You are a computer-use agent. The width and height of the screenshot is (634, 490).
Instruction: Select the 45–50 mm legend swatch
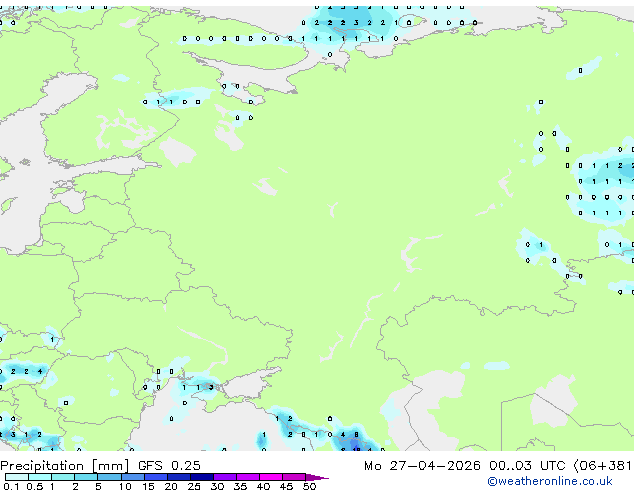click(294, 477)
